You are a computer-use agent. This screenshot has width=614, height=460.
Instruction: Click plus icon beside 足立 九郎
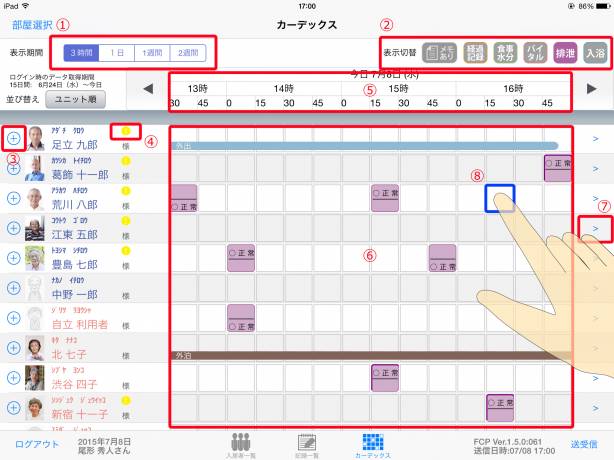(13, 137)
